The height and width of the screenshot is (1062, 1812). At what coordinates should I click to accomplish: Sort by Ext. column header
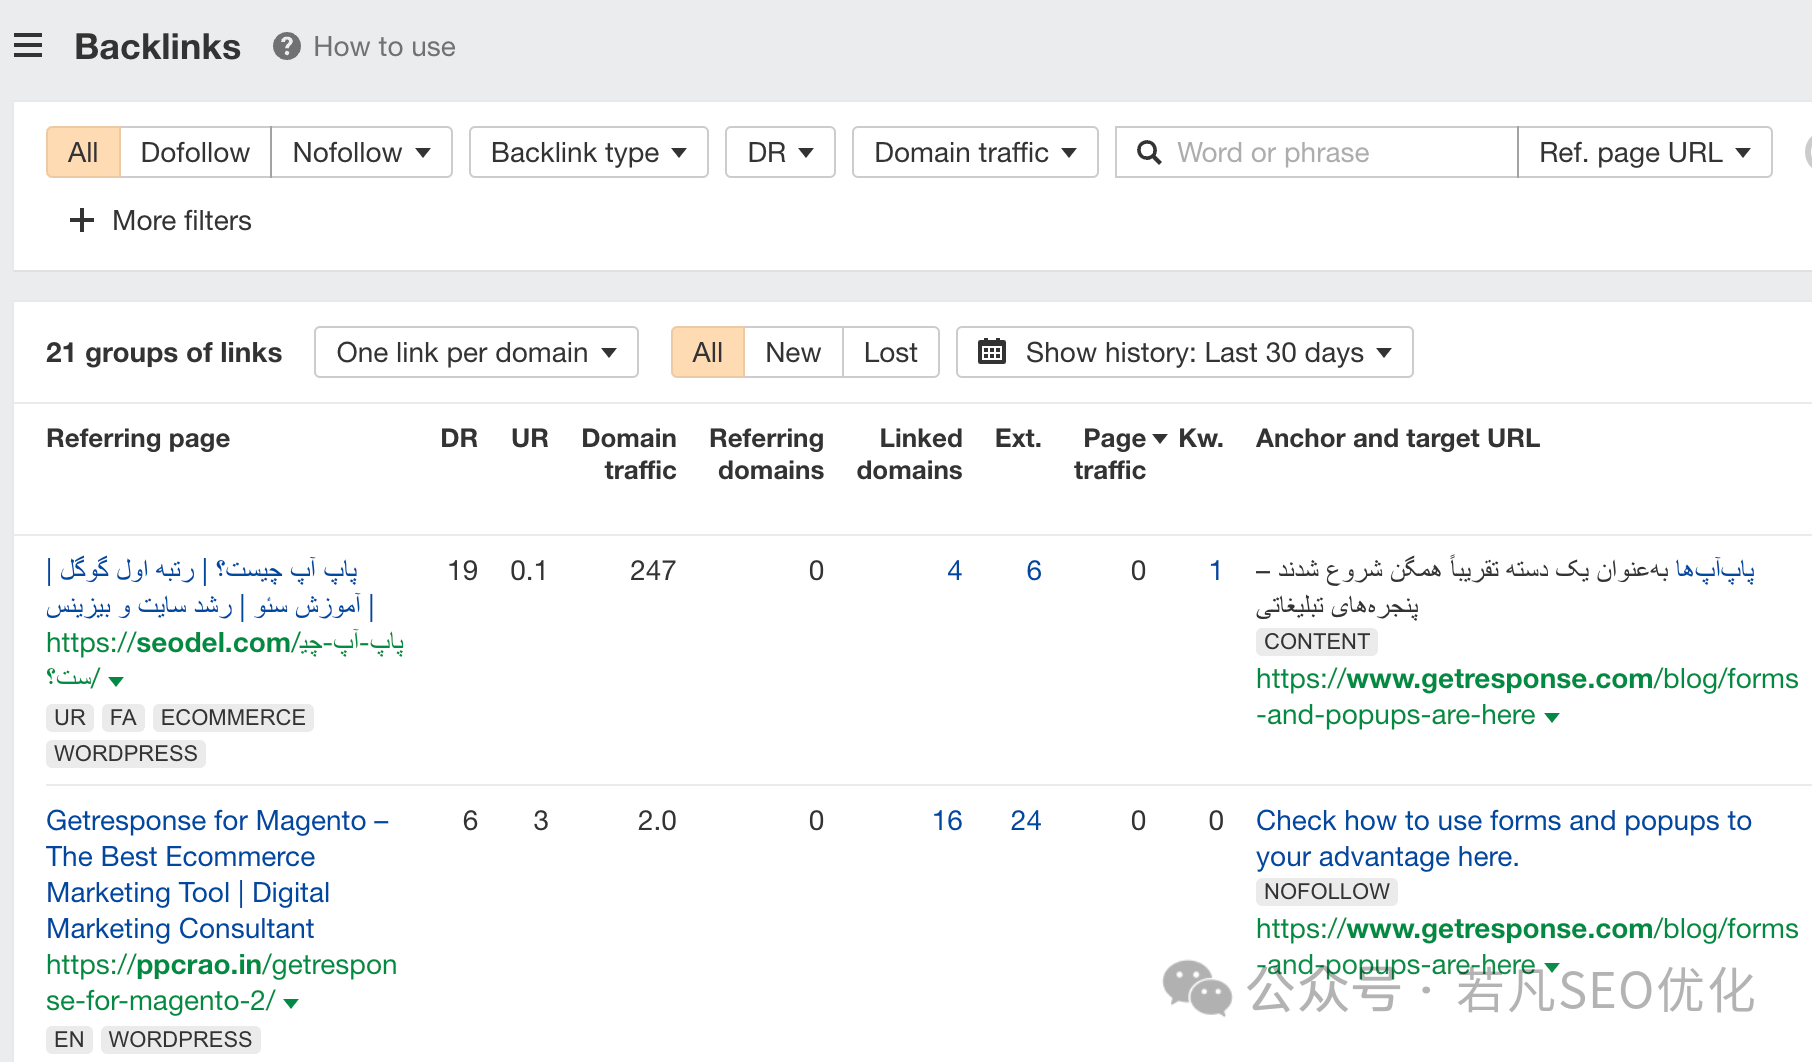1018,438
